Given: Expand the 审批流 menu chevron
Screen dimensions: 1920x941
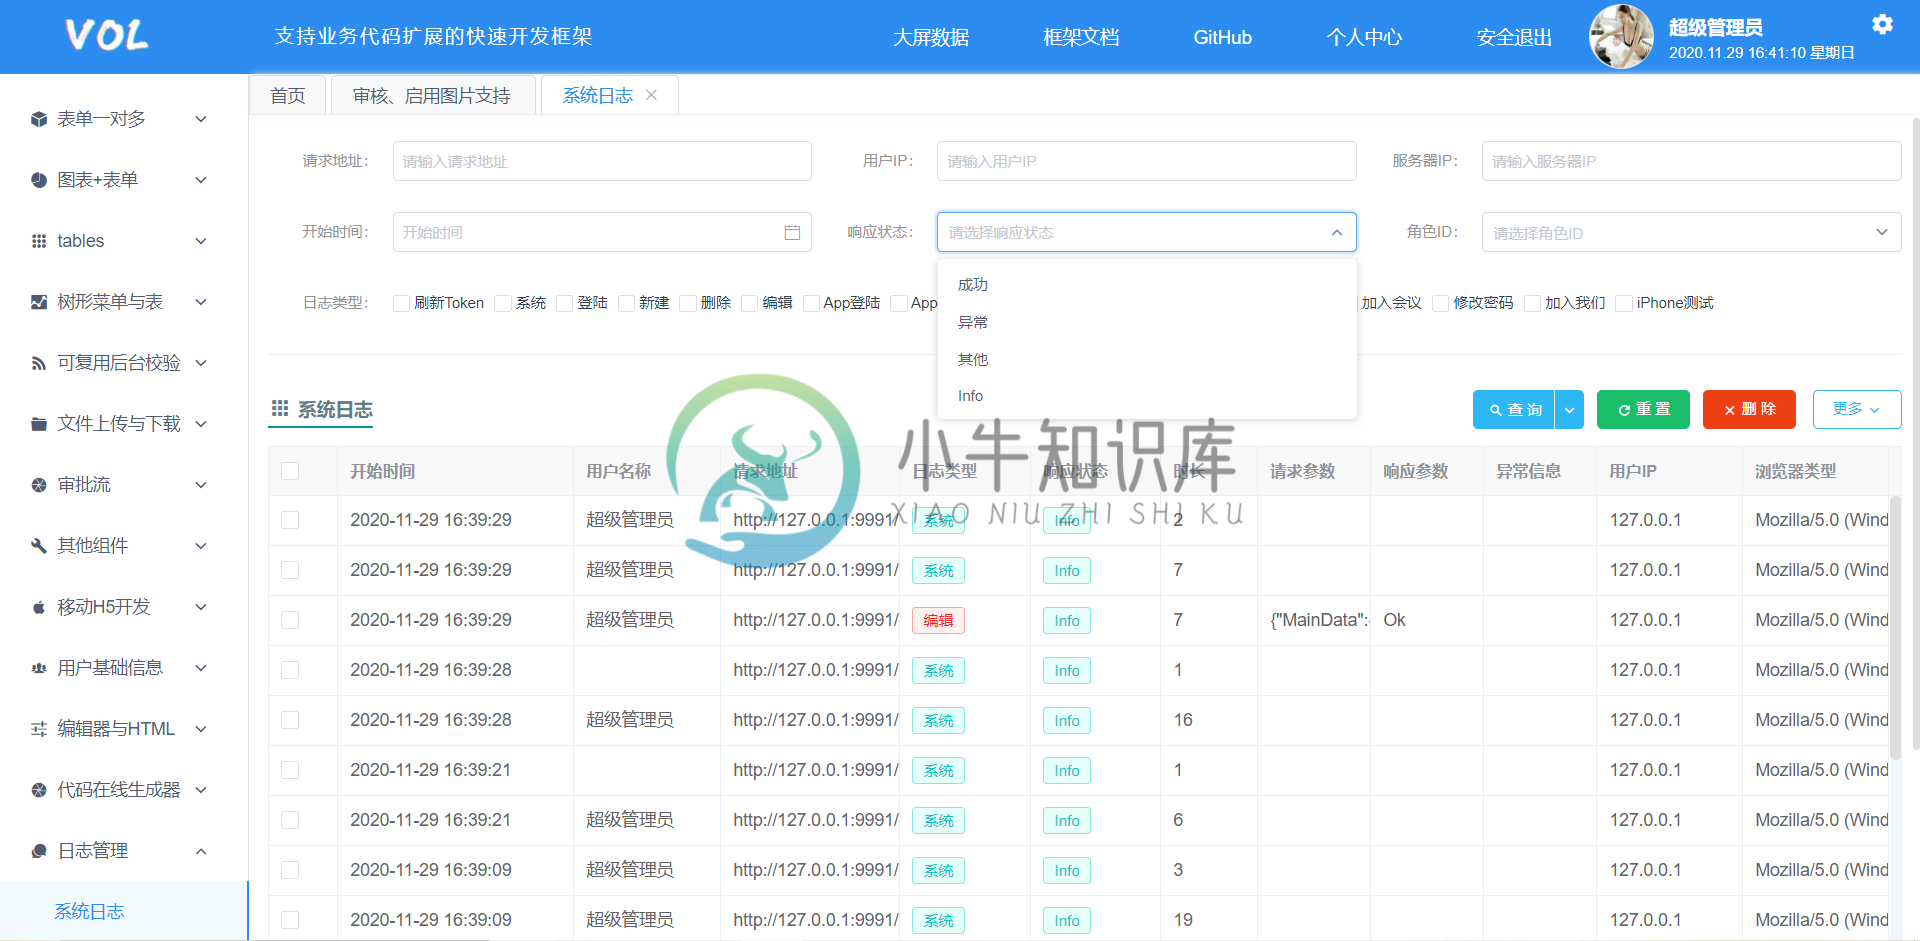Looking at the screenshot, I should pyautogui.click(x=201, y=485).
